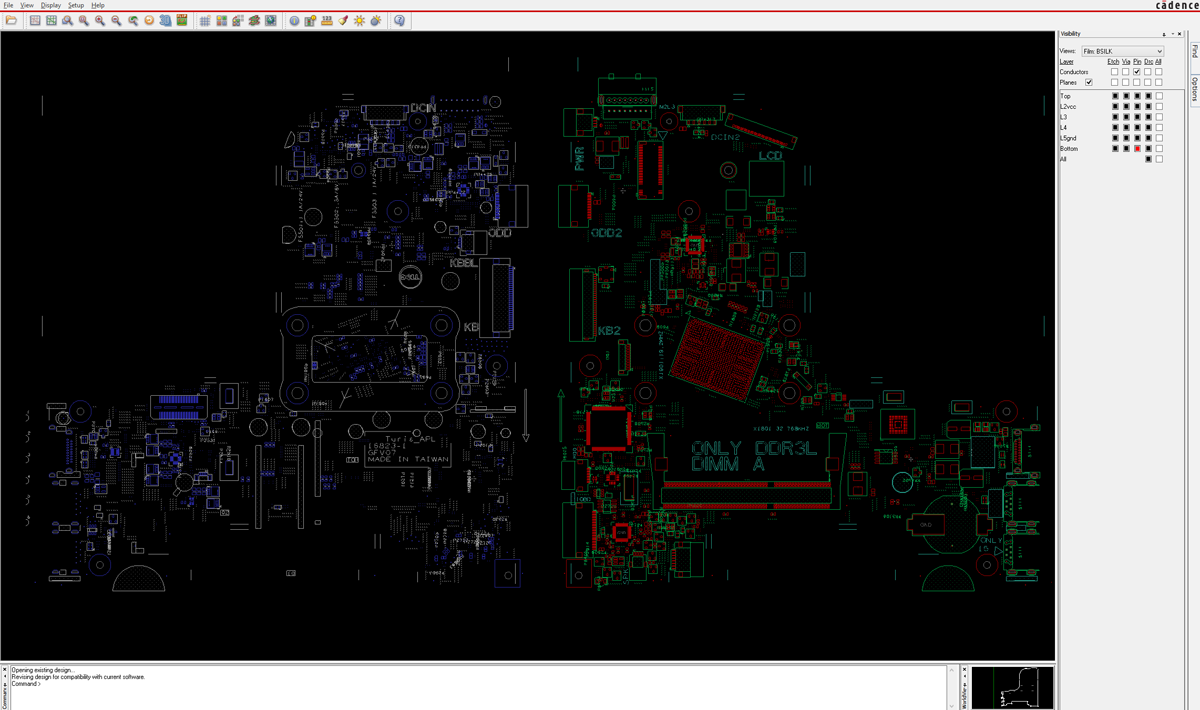The height and width of the screenshot is (710, 1200).
Task: Click the orange circular arrow toolbar icon
Action: 149,20
